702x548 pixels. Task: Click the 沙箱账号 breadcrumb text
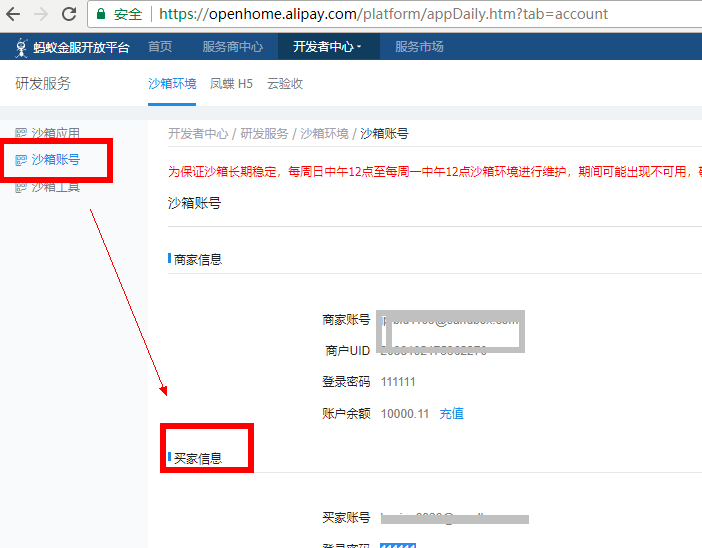click(384, 133)
